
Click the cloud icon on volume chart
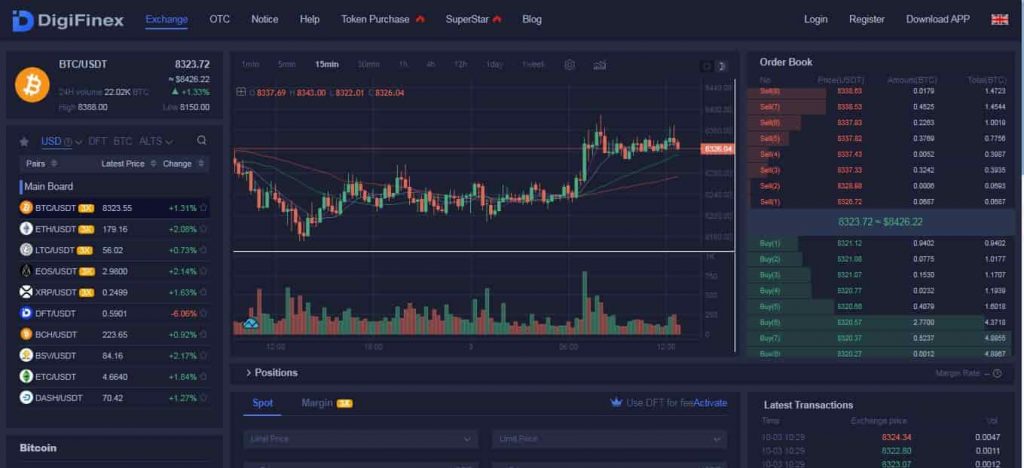point(251,322)
